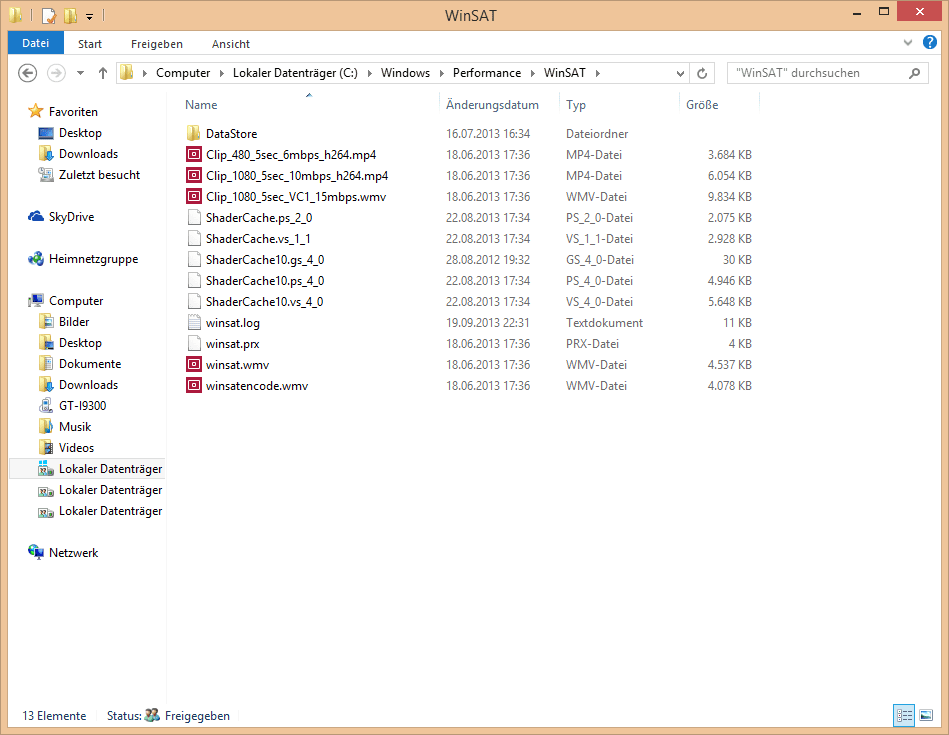Select file ShaderCache.vs_1_1
The height and width of the screenshot is (735, 949).
click(258, 239)
